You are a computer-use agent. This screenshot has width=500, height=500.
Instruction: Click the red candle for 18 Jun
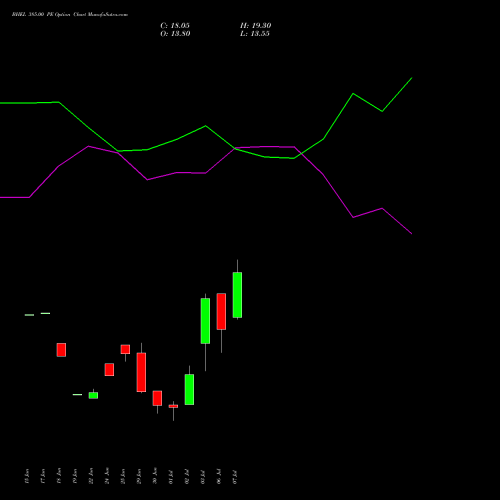pos(61,350)
